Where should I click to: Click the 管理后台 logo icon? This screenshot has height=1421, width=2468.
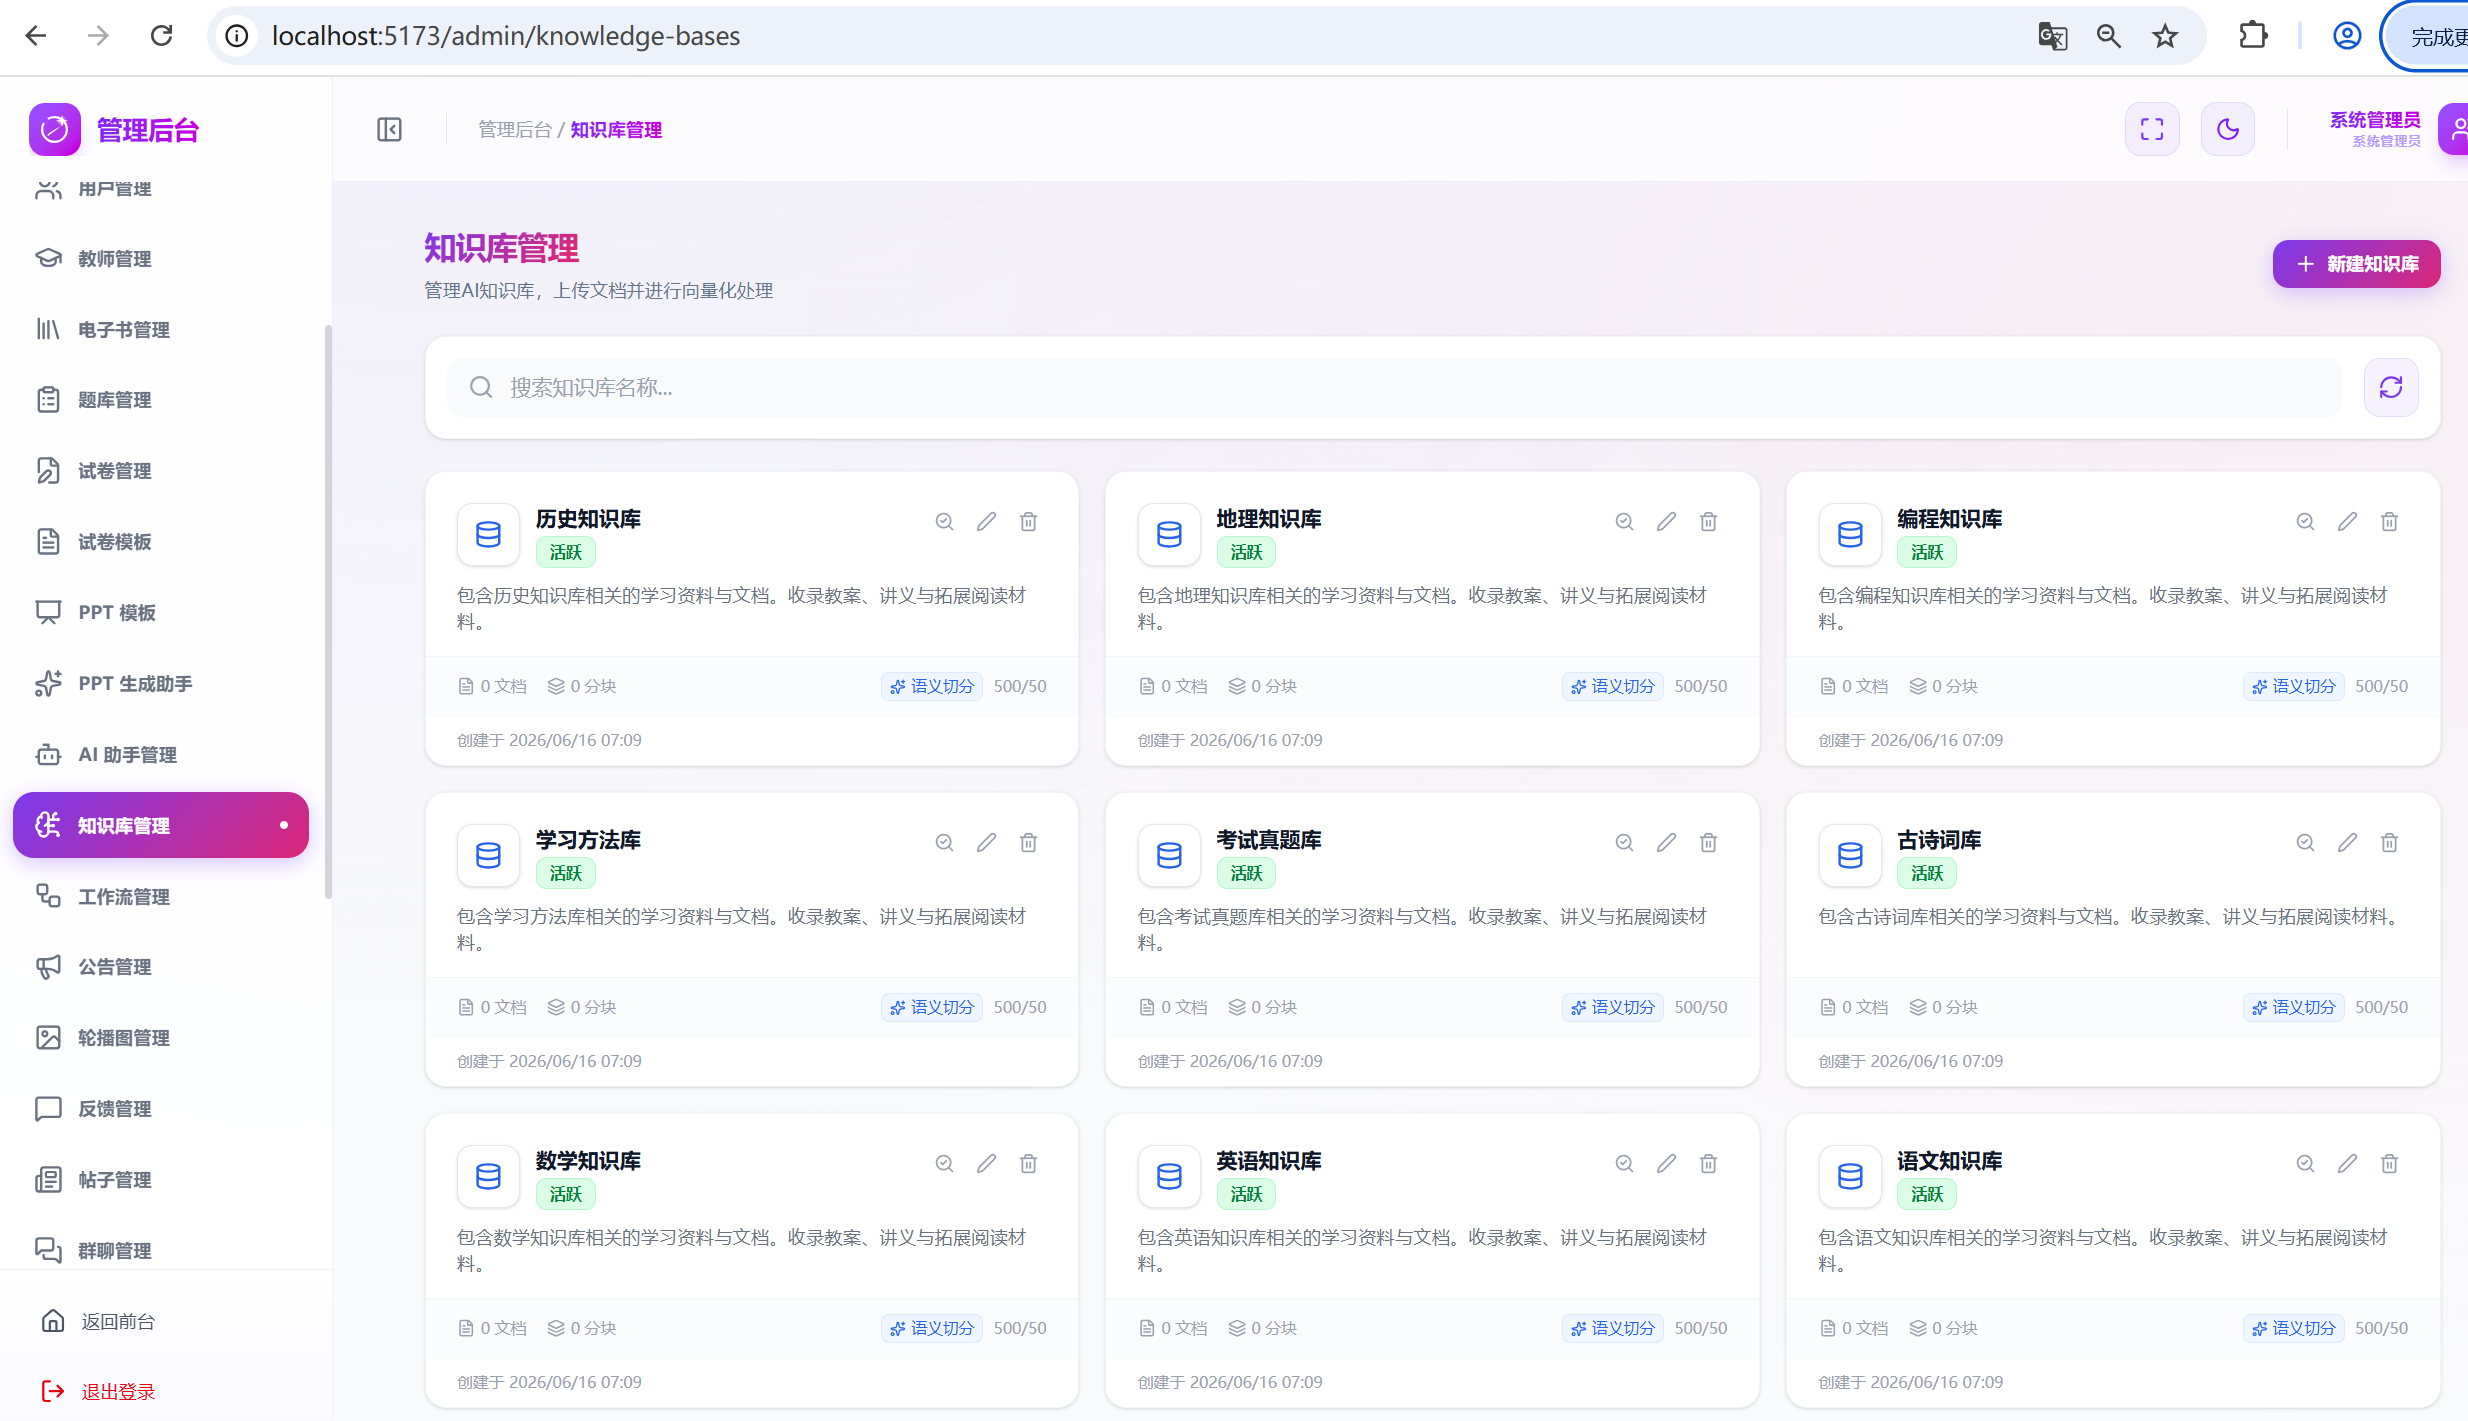55,129
